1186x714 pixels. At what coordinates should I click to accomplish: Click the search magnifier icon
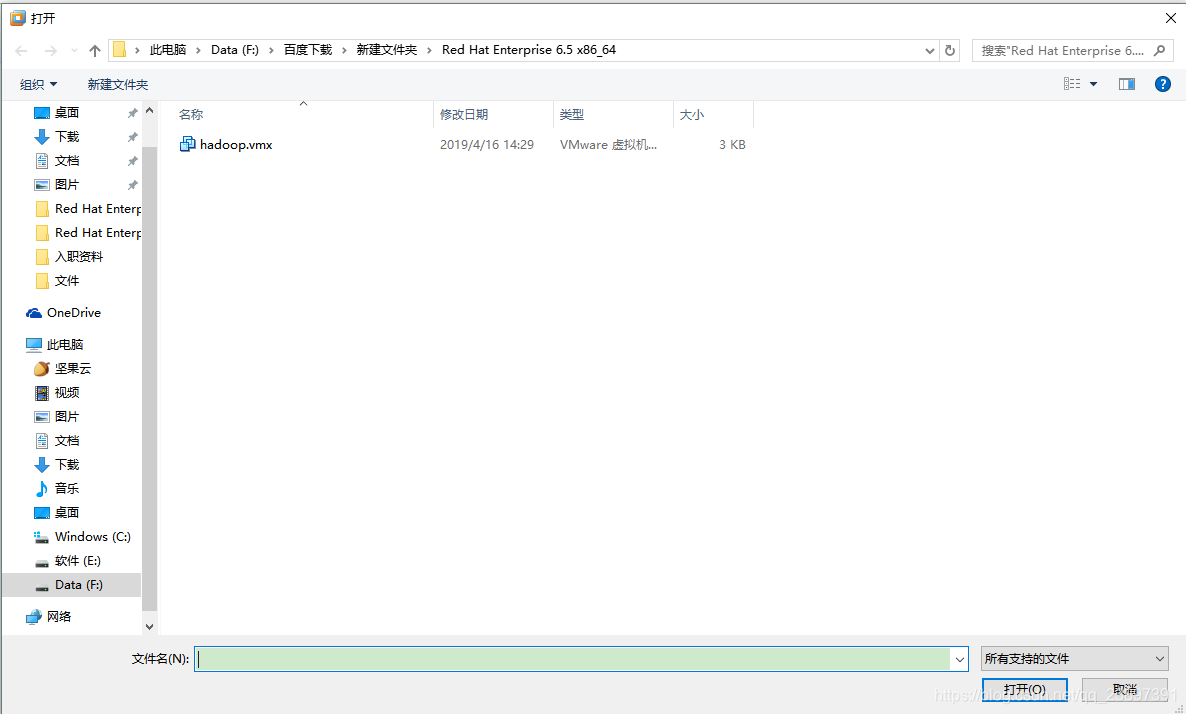click(1160, 51)
